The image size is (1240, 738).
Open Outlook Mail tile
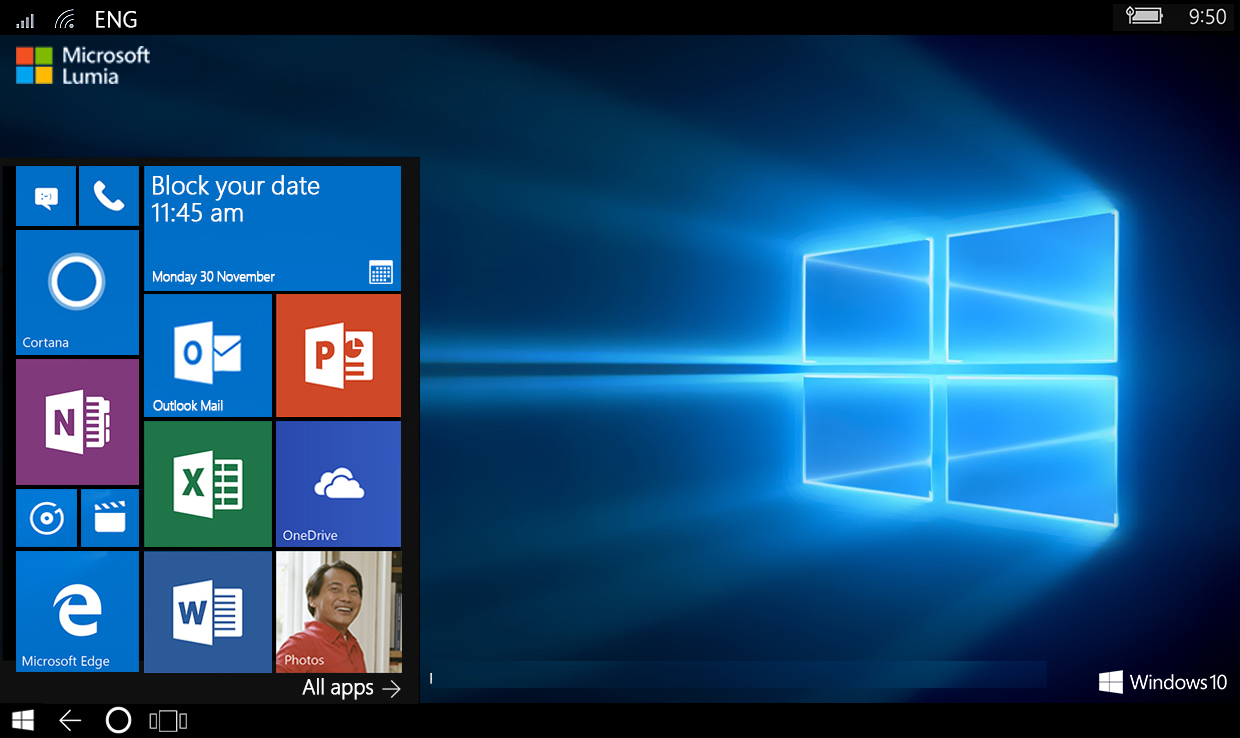[x=208, y=355]
